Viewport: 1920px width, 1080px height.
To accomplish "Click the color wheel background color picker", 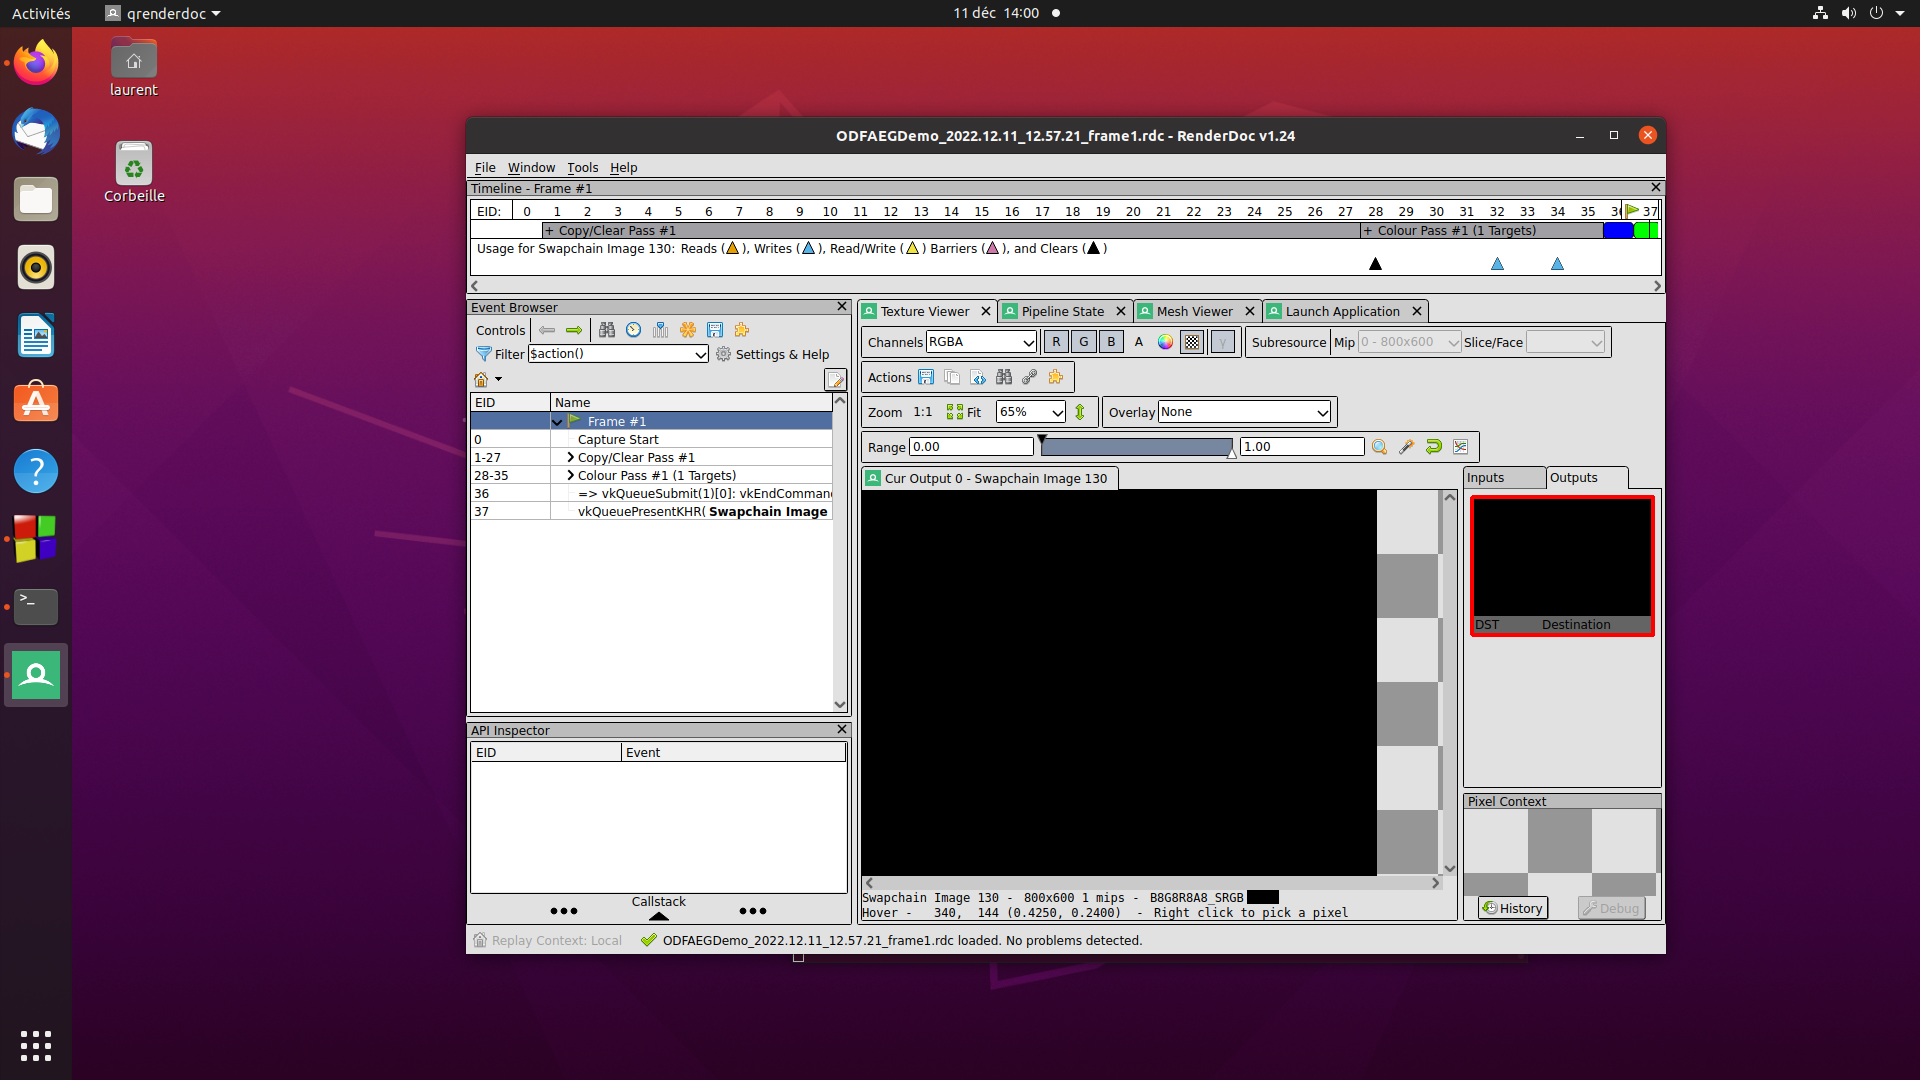I will [x=1165, y=342].
